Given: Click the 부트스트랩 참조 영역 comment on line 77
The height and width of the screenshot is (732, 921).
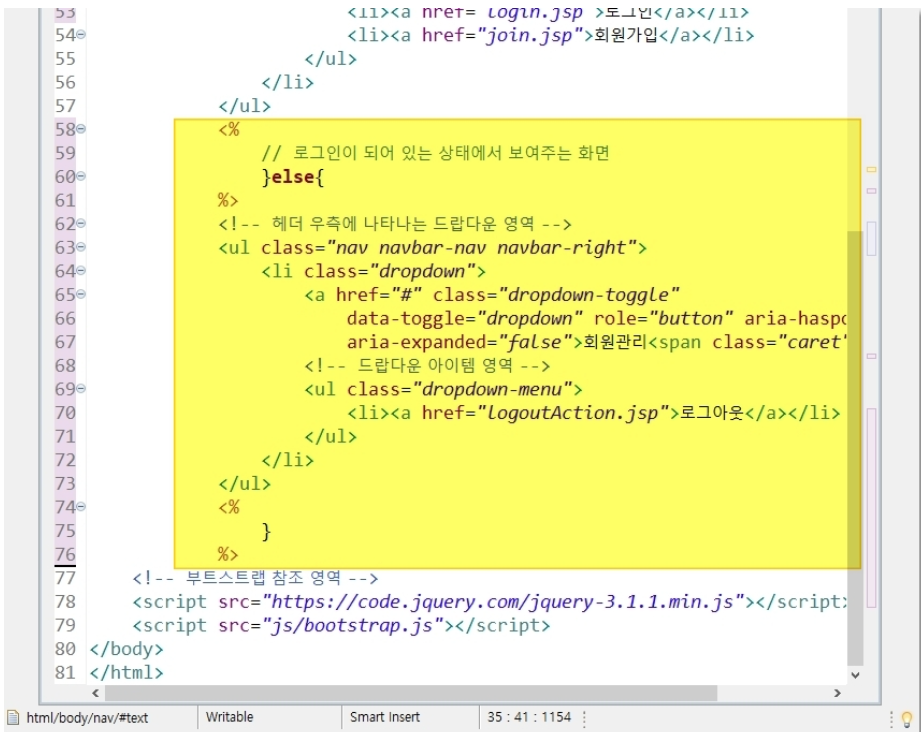Looking at the screenshot, I should (255, 578).
